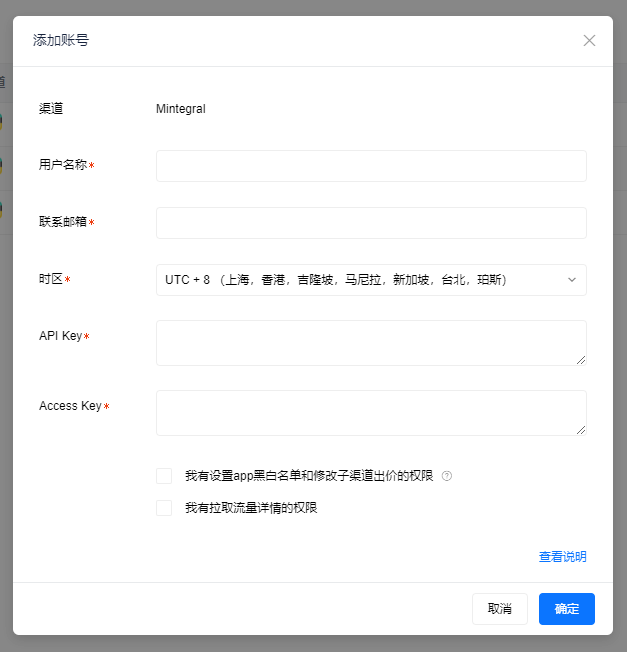Focus the 联系邮箱 input field
Screen dimensions: 627x652
tap(370, 223)
